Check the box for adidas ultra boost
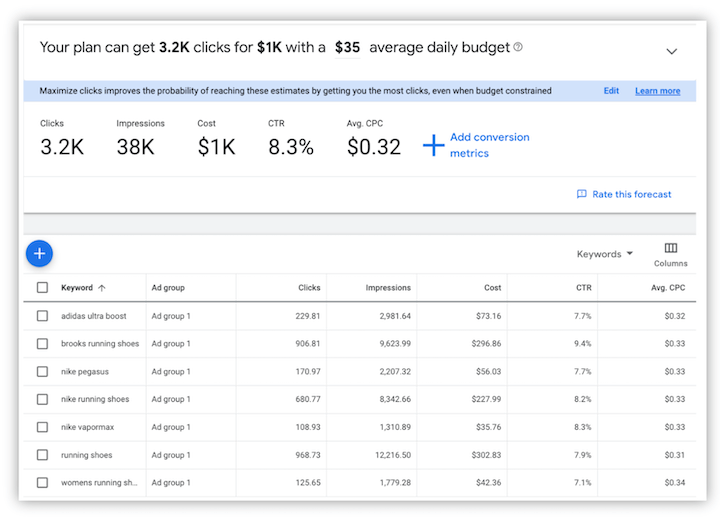The image size is (720, 517). (x=42, y=316)
